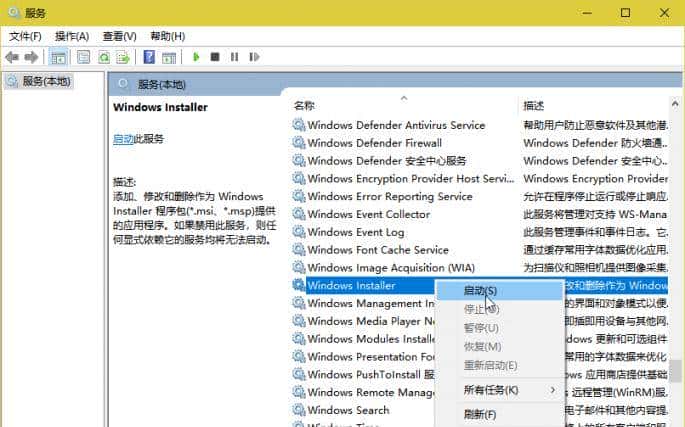685x427 pixels.
Task: Click gear icon of Windows Event Collector
Action: 299,214
